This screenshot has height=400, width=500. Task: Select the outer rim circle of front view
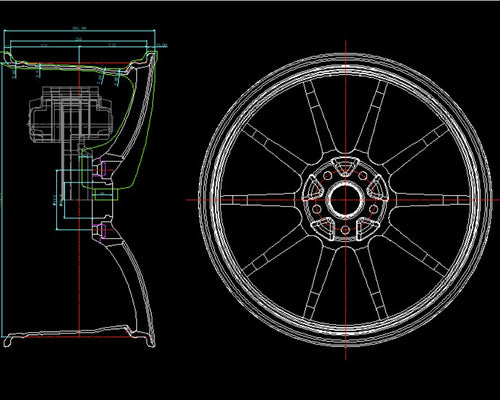[x=346, y=200]
